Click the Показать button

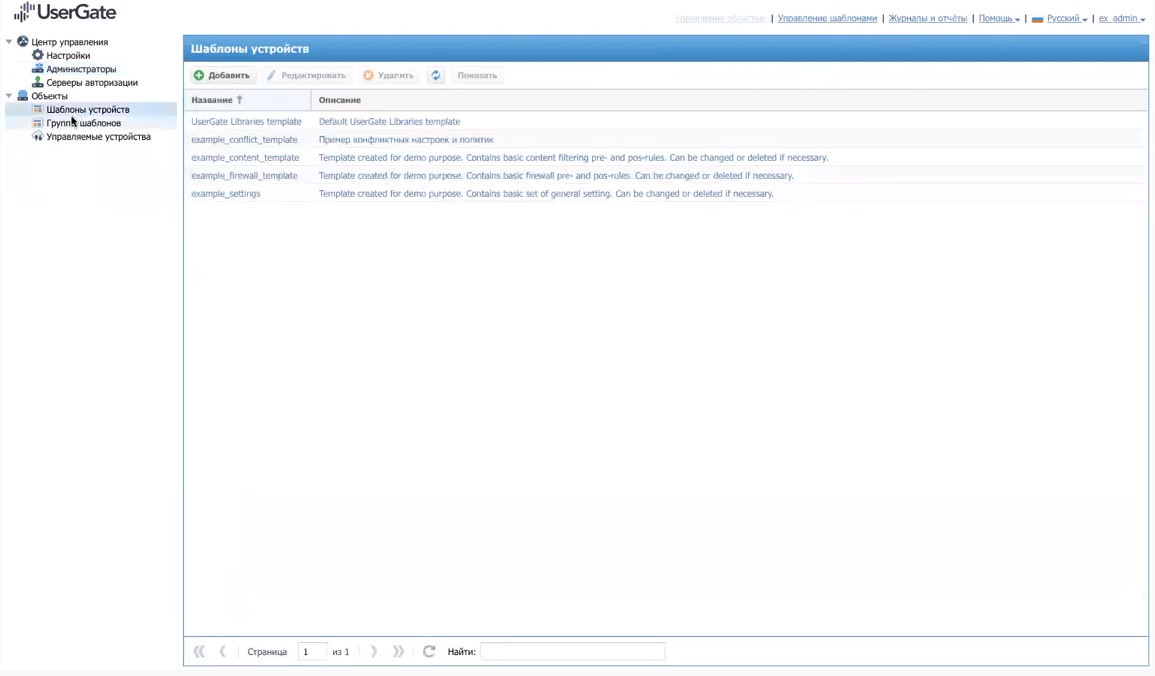[x=477, y=75]
